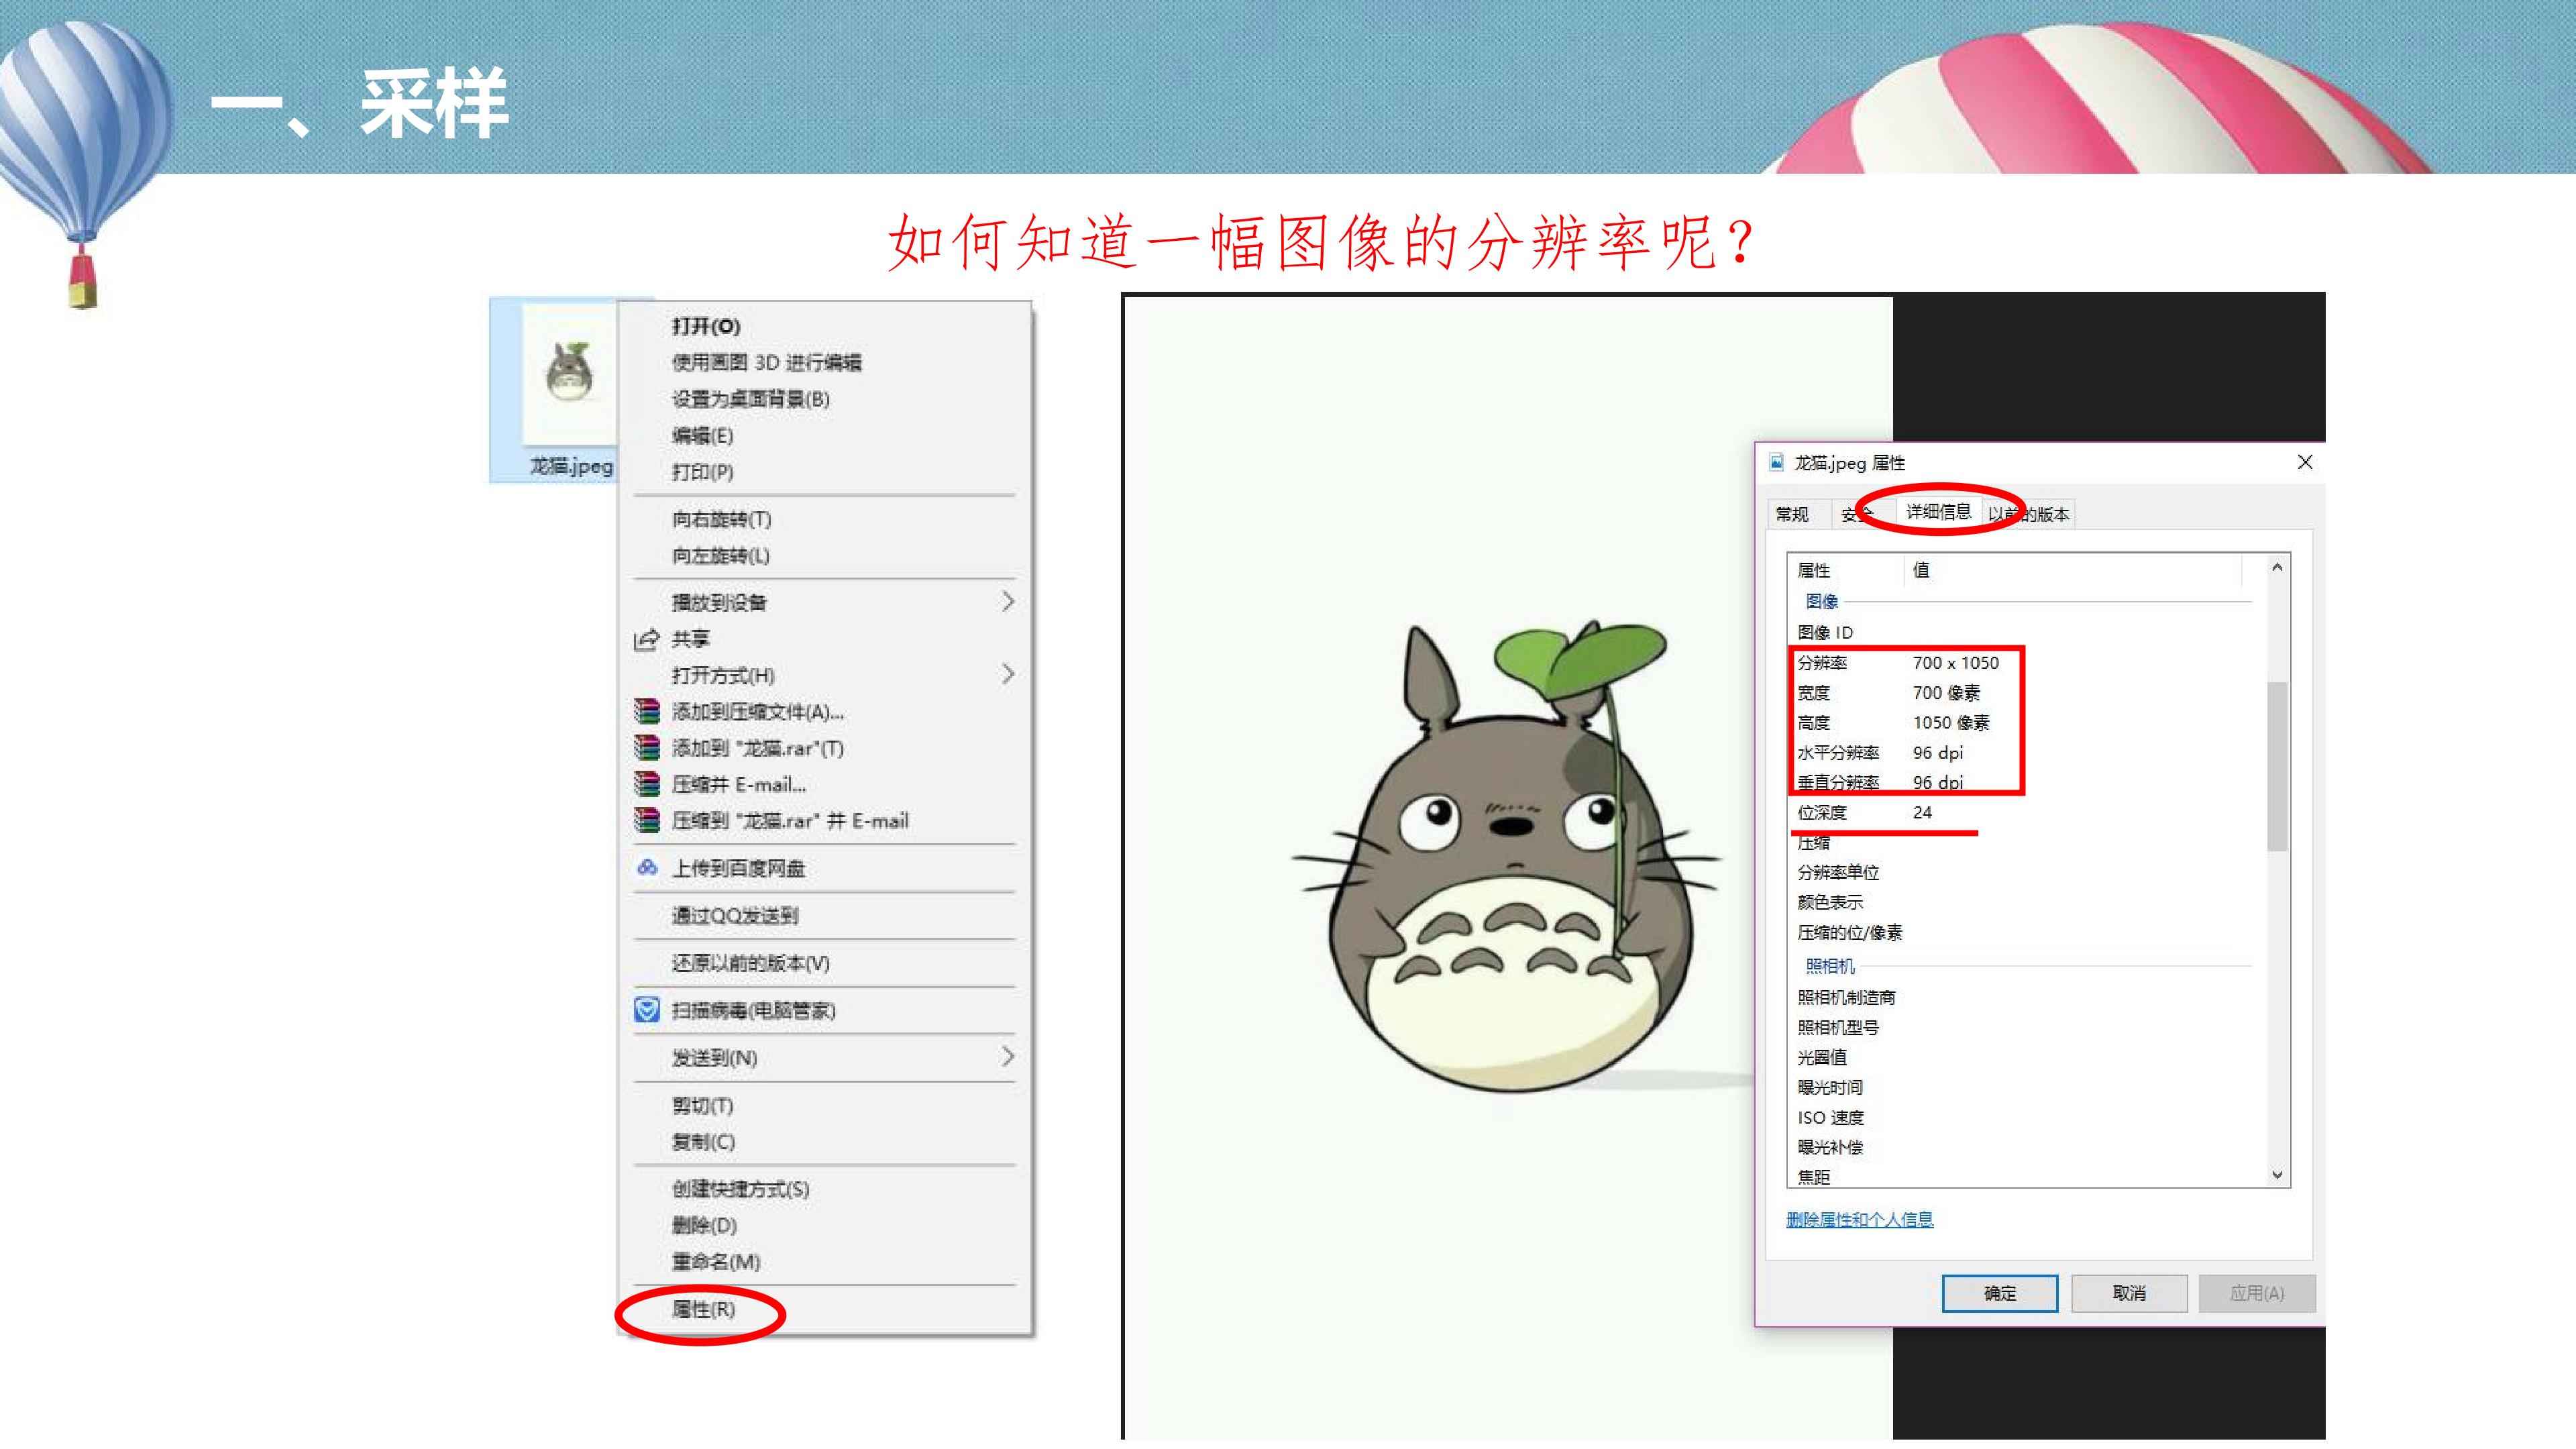Select the 宽度 row value 700 像素
This screenshot has height=1449, width=2576.
(1946, 693)
